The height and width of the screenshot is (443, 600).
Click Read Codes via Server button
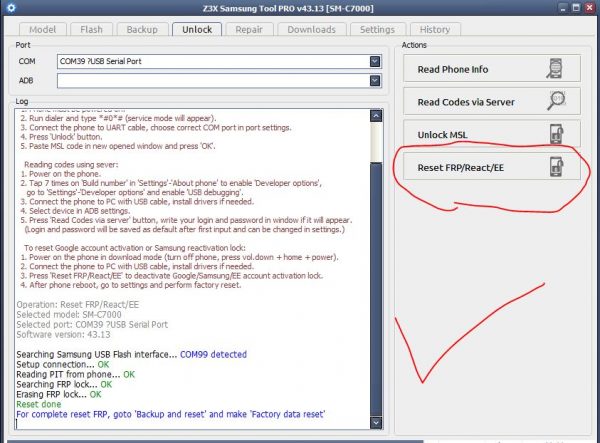(x=492, y=102)
